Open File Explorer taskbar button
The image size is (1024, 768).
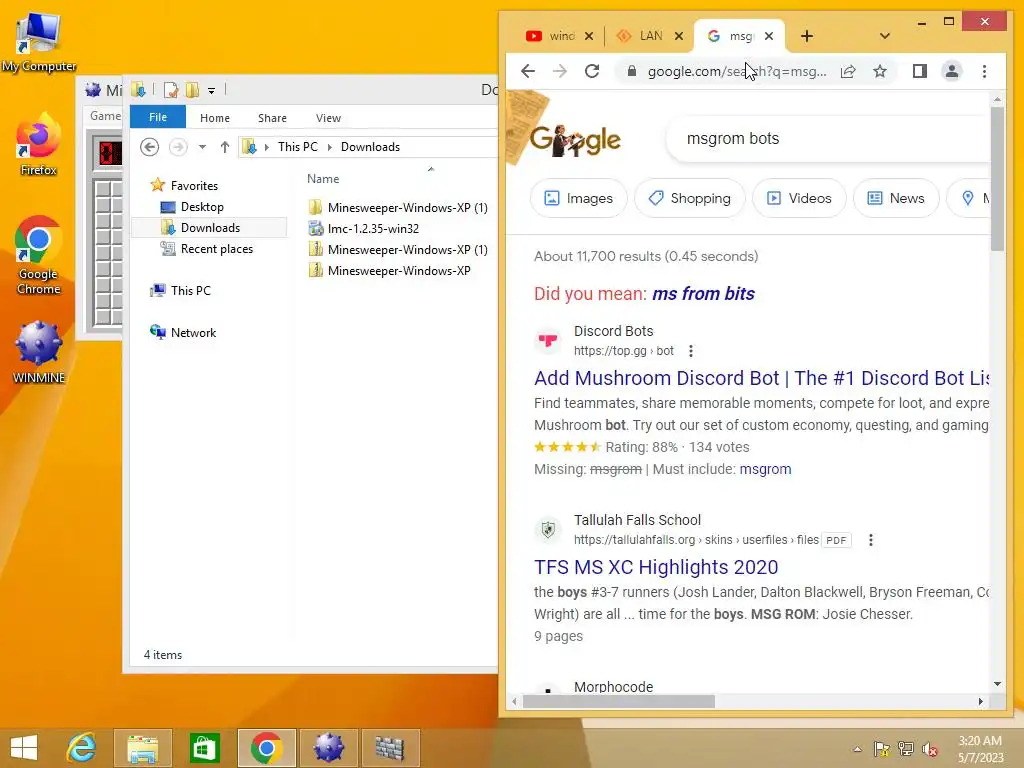click(x=142, y=748)
